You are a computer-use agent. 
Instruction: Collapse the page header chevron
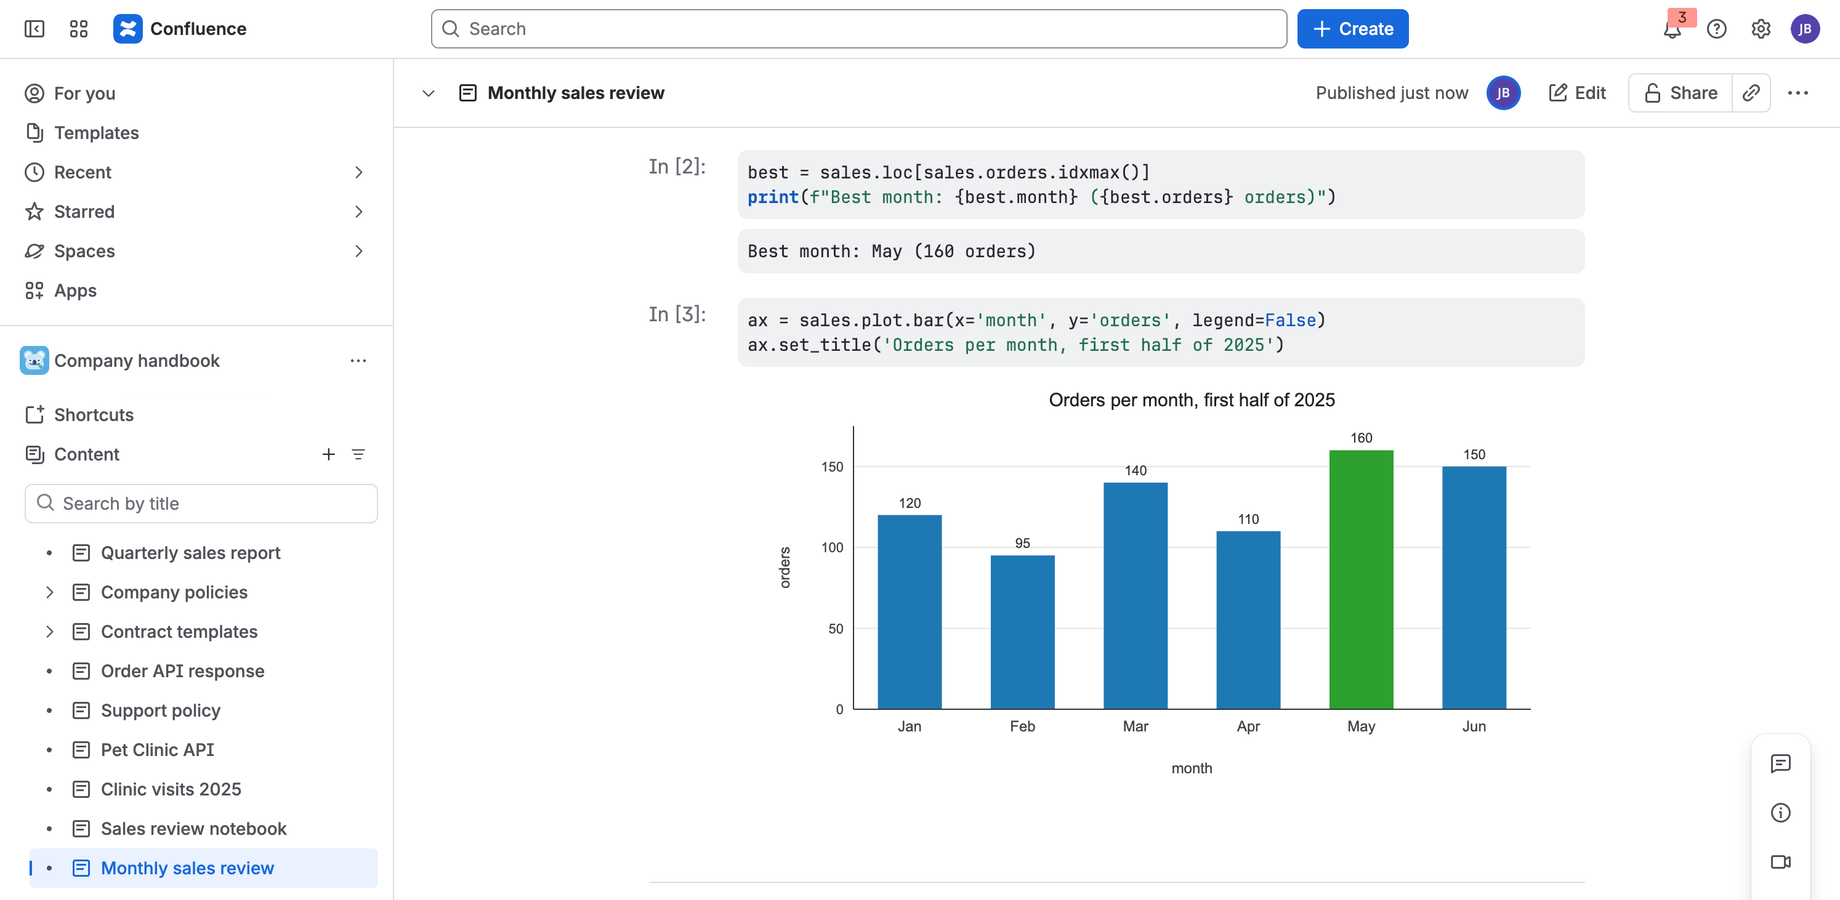click(x=428, y=93)
